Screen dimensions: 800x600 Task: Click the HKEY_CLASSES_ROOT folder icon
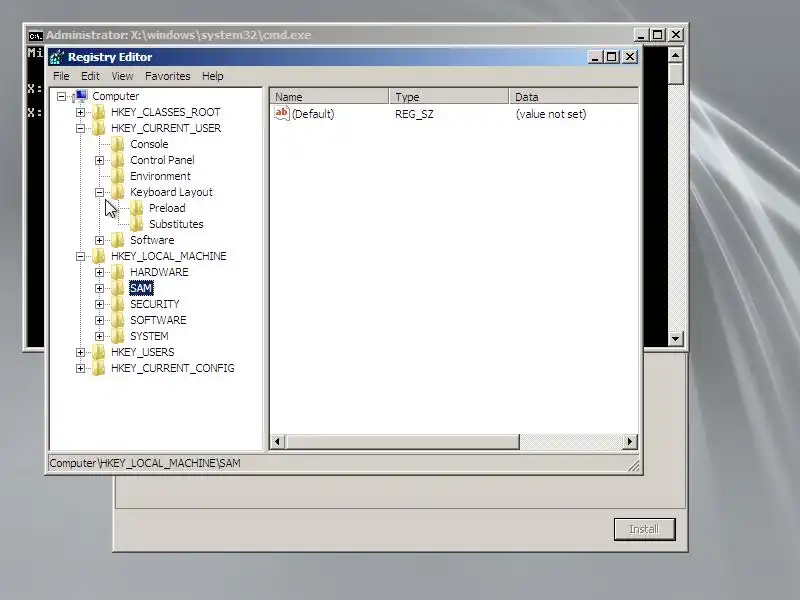pyautogui.click(x=98, y=112)
